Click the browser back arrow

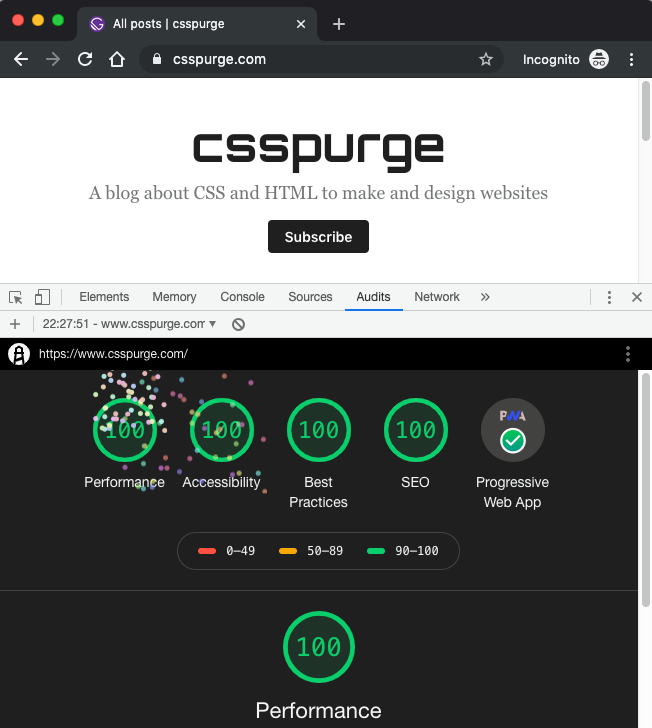click(x=21, y=60)
